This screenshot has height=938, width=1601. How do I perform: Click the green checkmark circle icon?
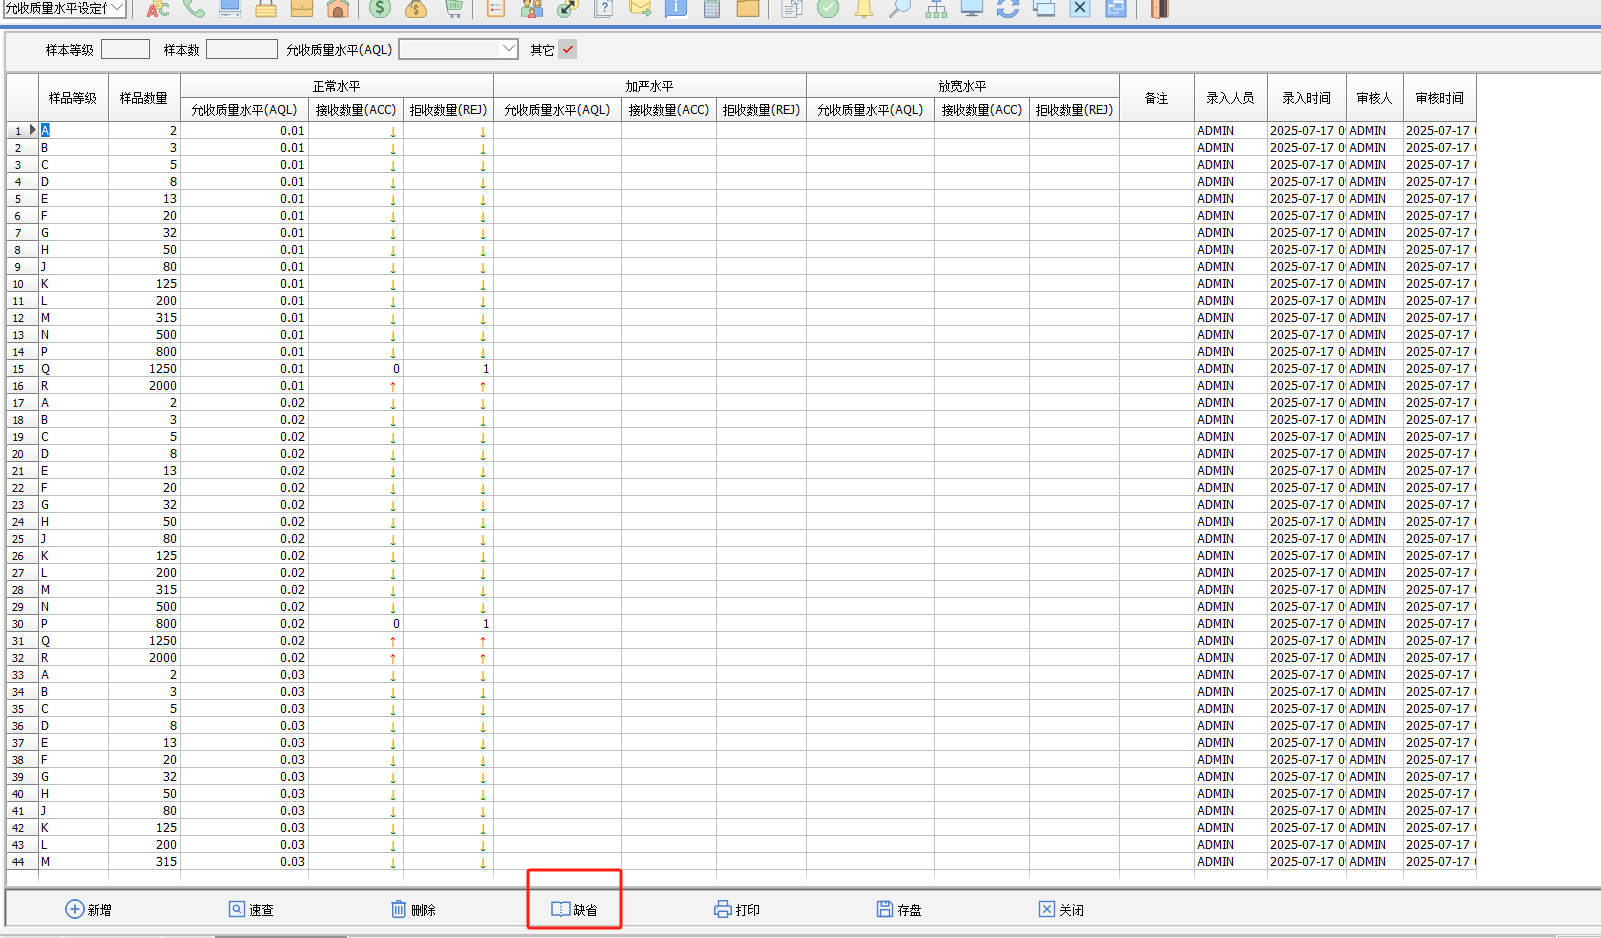828,9
